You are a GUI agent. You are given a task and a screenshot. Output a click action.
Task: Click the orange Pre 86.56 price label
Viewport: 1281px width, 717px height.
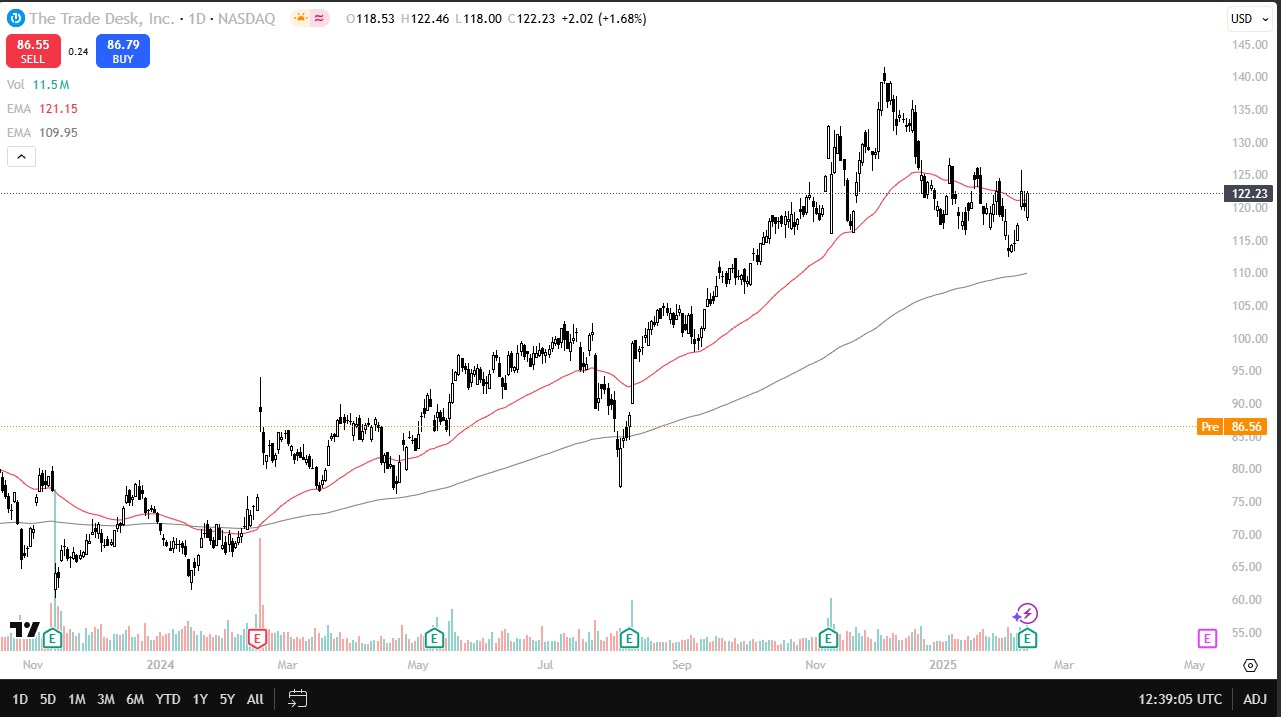(x=1233, y=426)
